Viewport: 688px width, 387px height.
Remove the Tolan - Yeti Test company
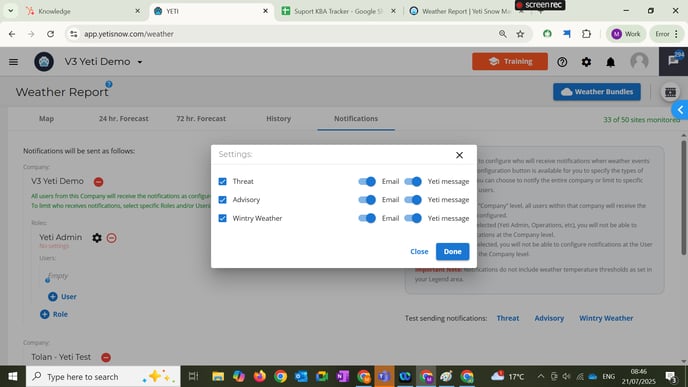coord(106,357)
